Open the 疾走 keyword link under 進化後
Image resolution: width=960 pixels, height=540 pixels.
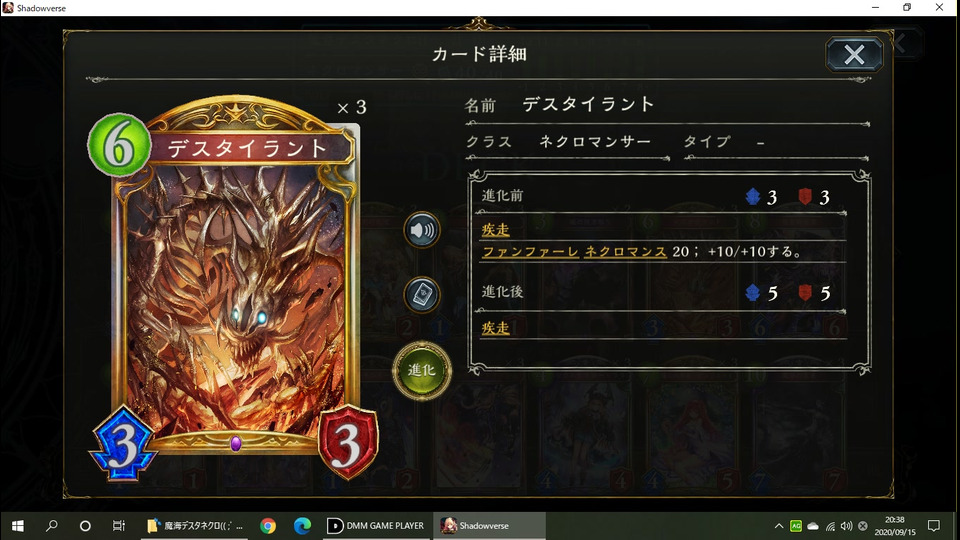[x=495, y=328]
